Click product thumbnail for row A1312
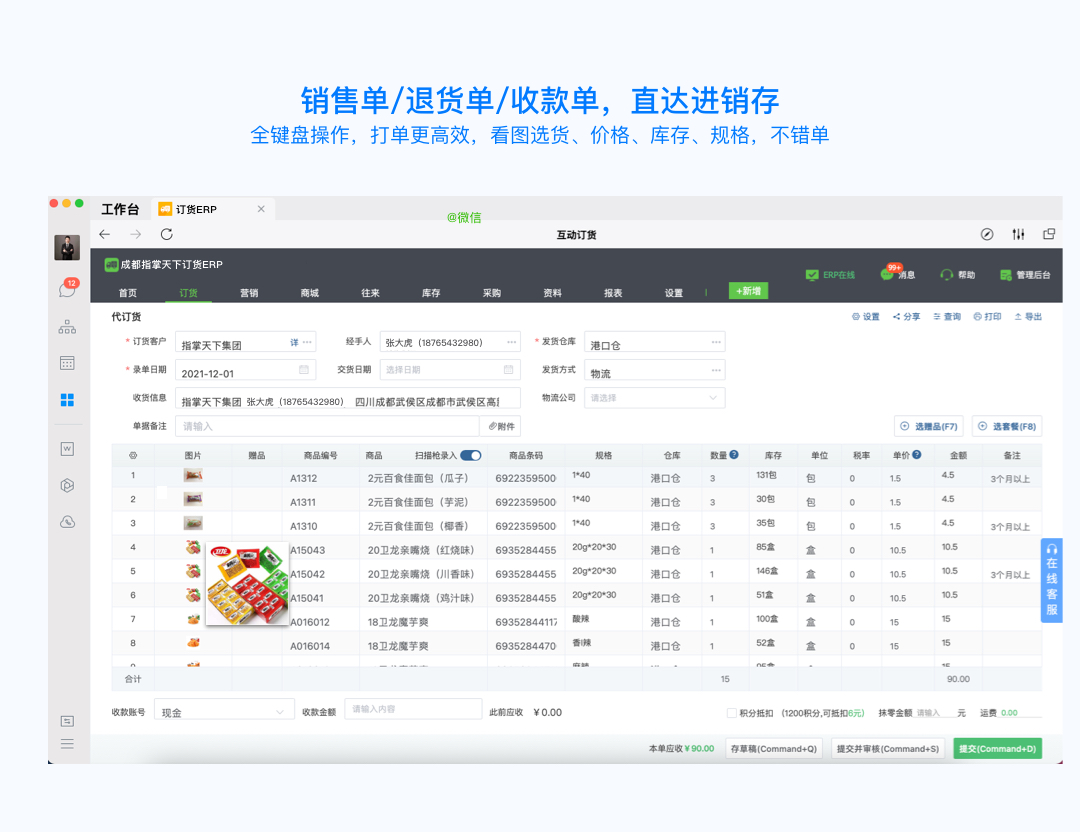Viewport: 1080px width, 832px height. click(193, 475)
